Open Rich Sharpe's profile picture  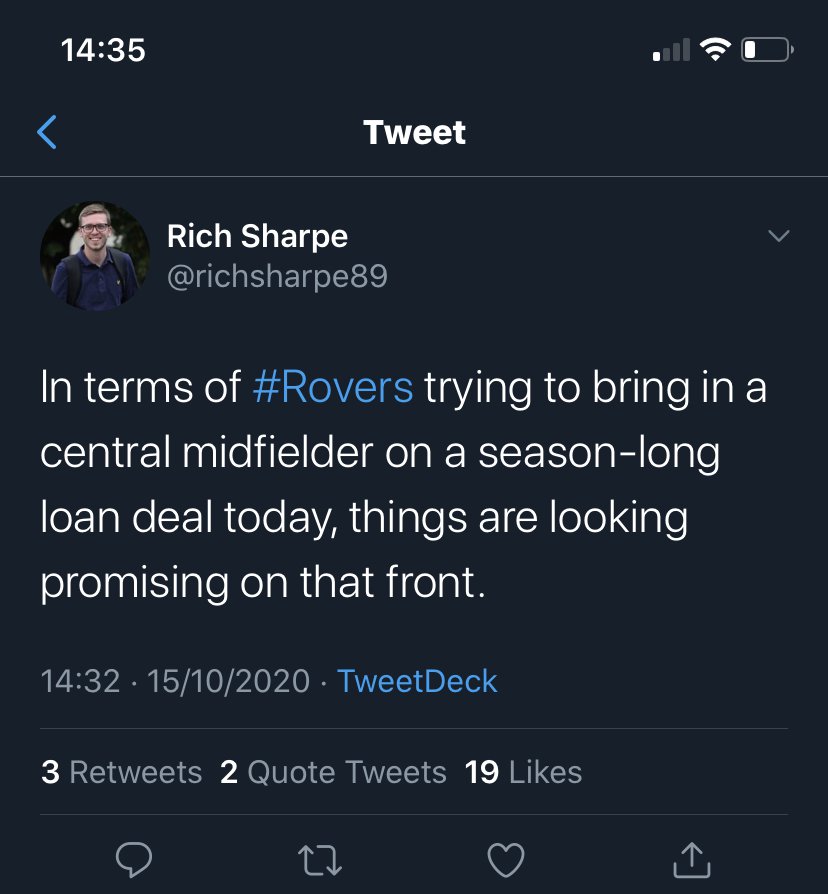[x=95, y=255]
